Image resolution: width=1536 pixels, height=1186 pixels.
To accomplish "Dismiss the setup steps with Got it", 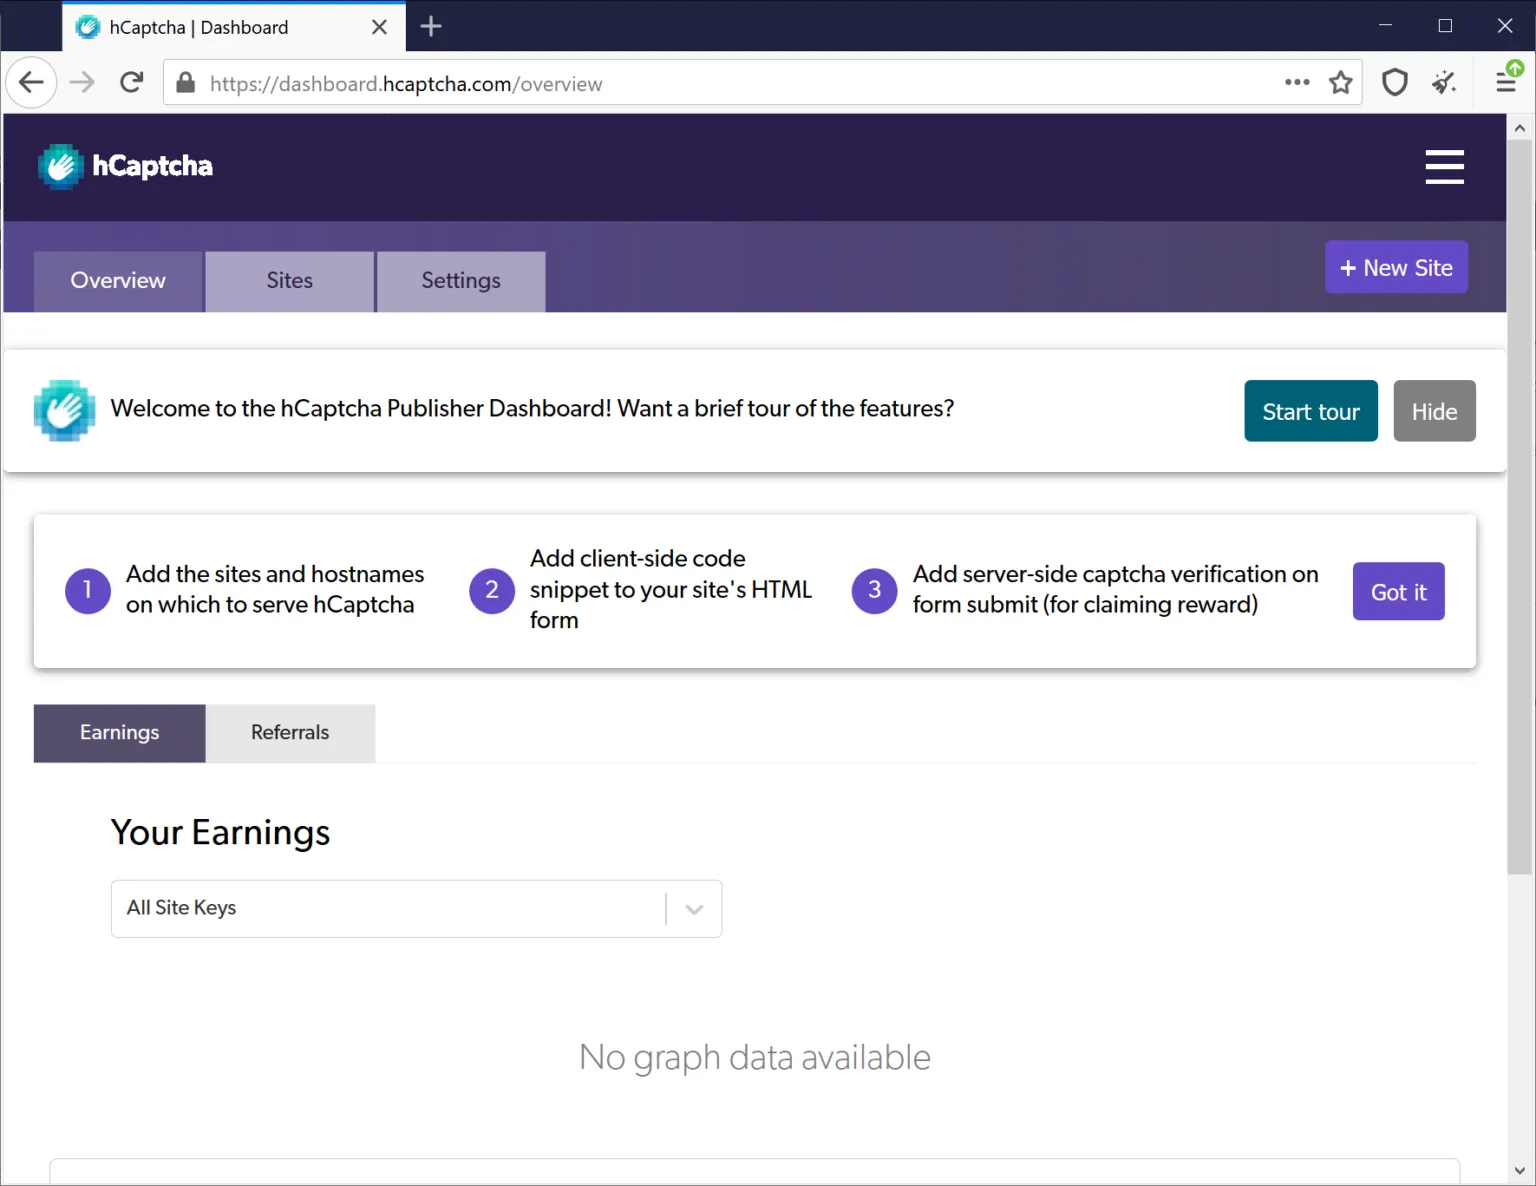I will pyautogui.click(x=1398, y=591).
